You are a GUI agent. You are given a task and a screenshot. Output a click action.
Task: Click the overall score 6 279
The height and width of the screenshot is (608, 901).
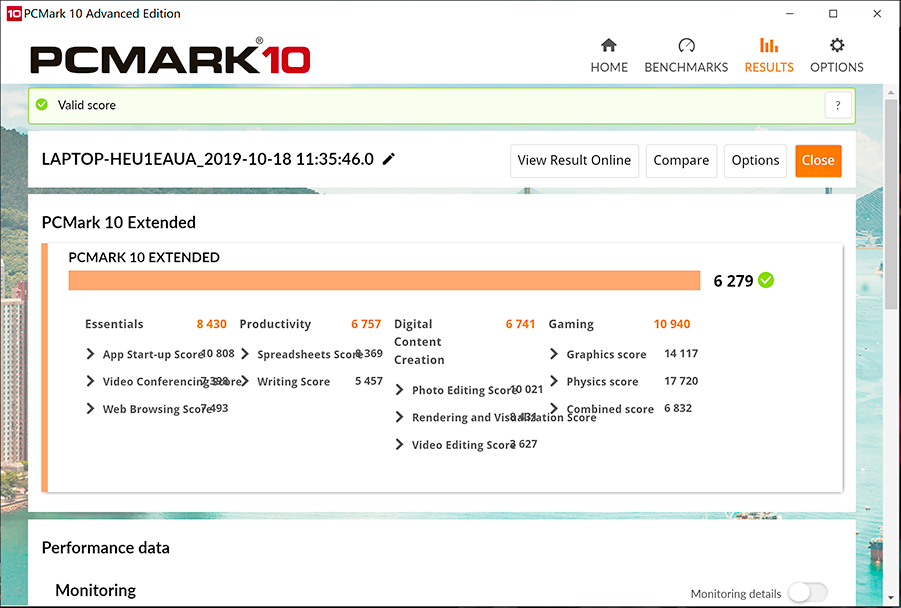(x=733, y=281)
